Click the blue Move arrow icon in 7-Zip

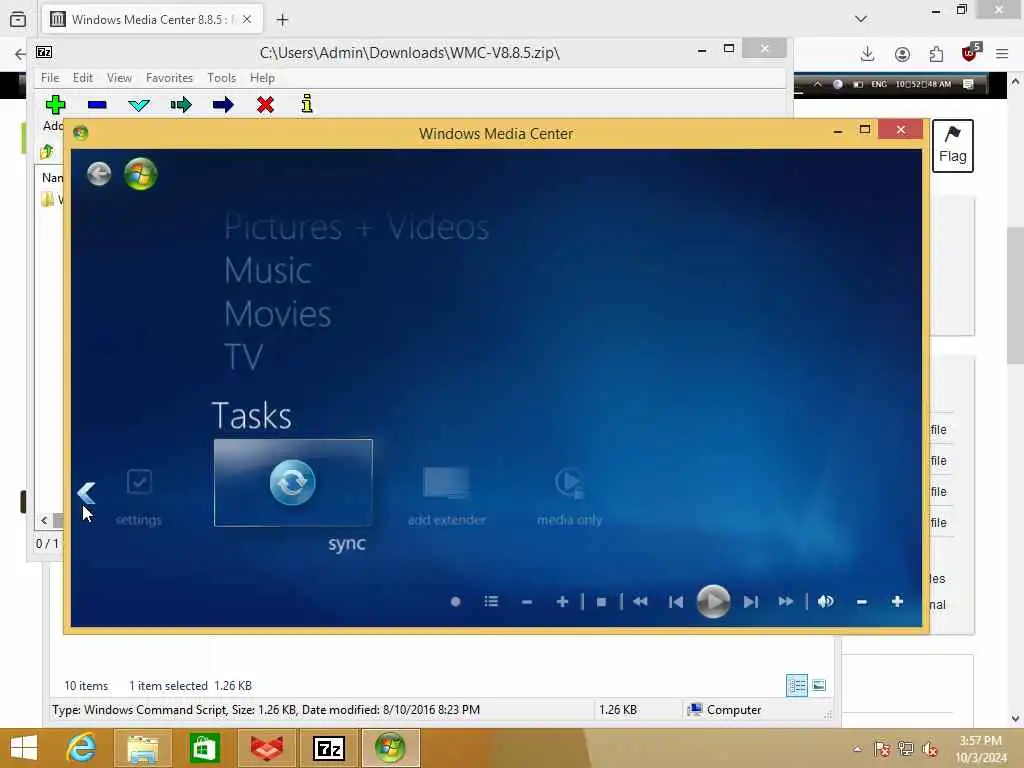pos(223,104)
